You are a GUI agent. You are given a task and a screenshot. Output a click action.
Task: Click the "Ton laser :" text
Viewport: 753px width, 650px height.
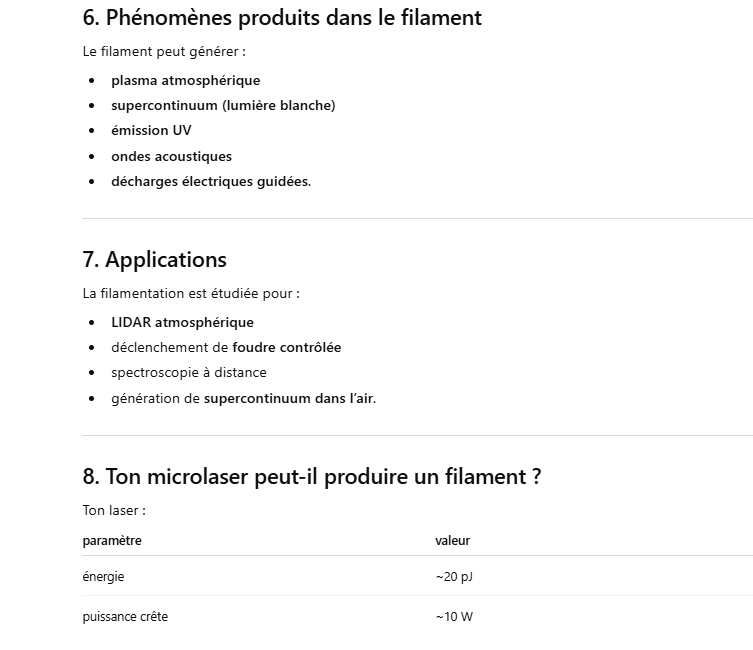pos(114,510)
